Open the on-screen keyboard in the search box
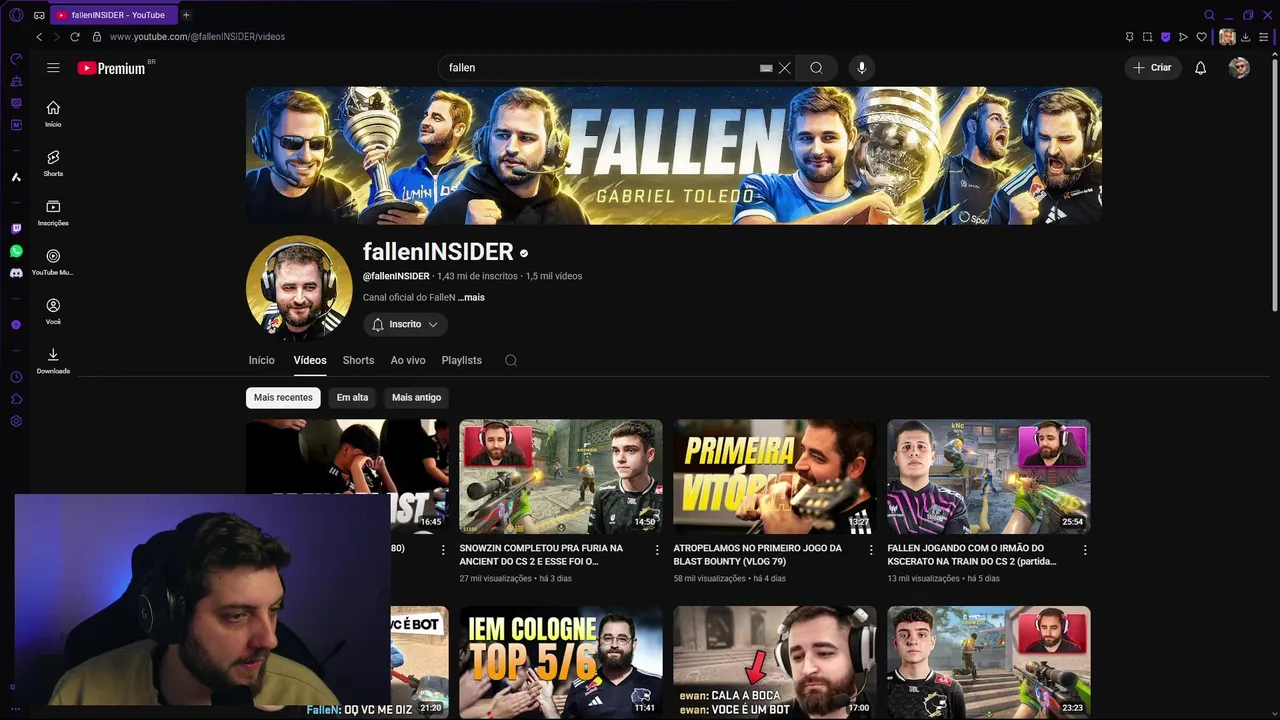 tap(766, 68)
